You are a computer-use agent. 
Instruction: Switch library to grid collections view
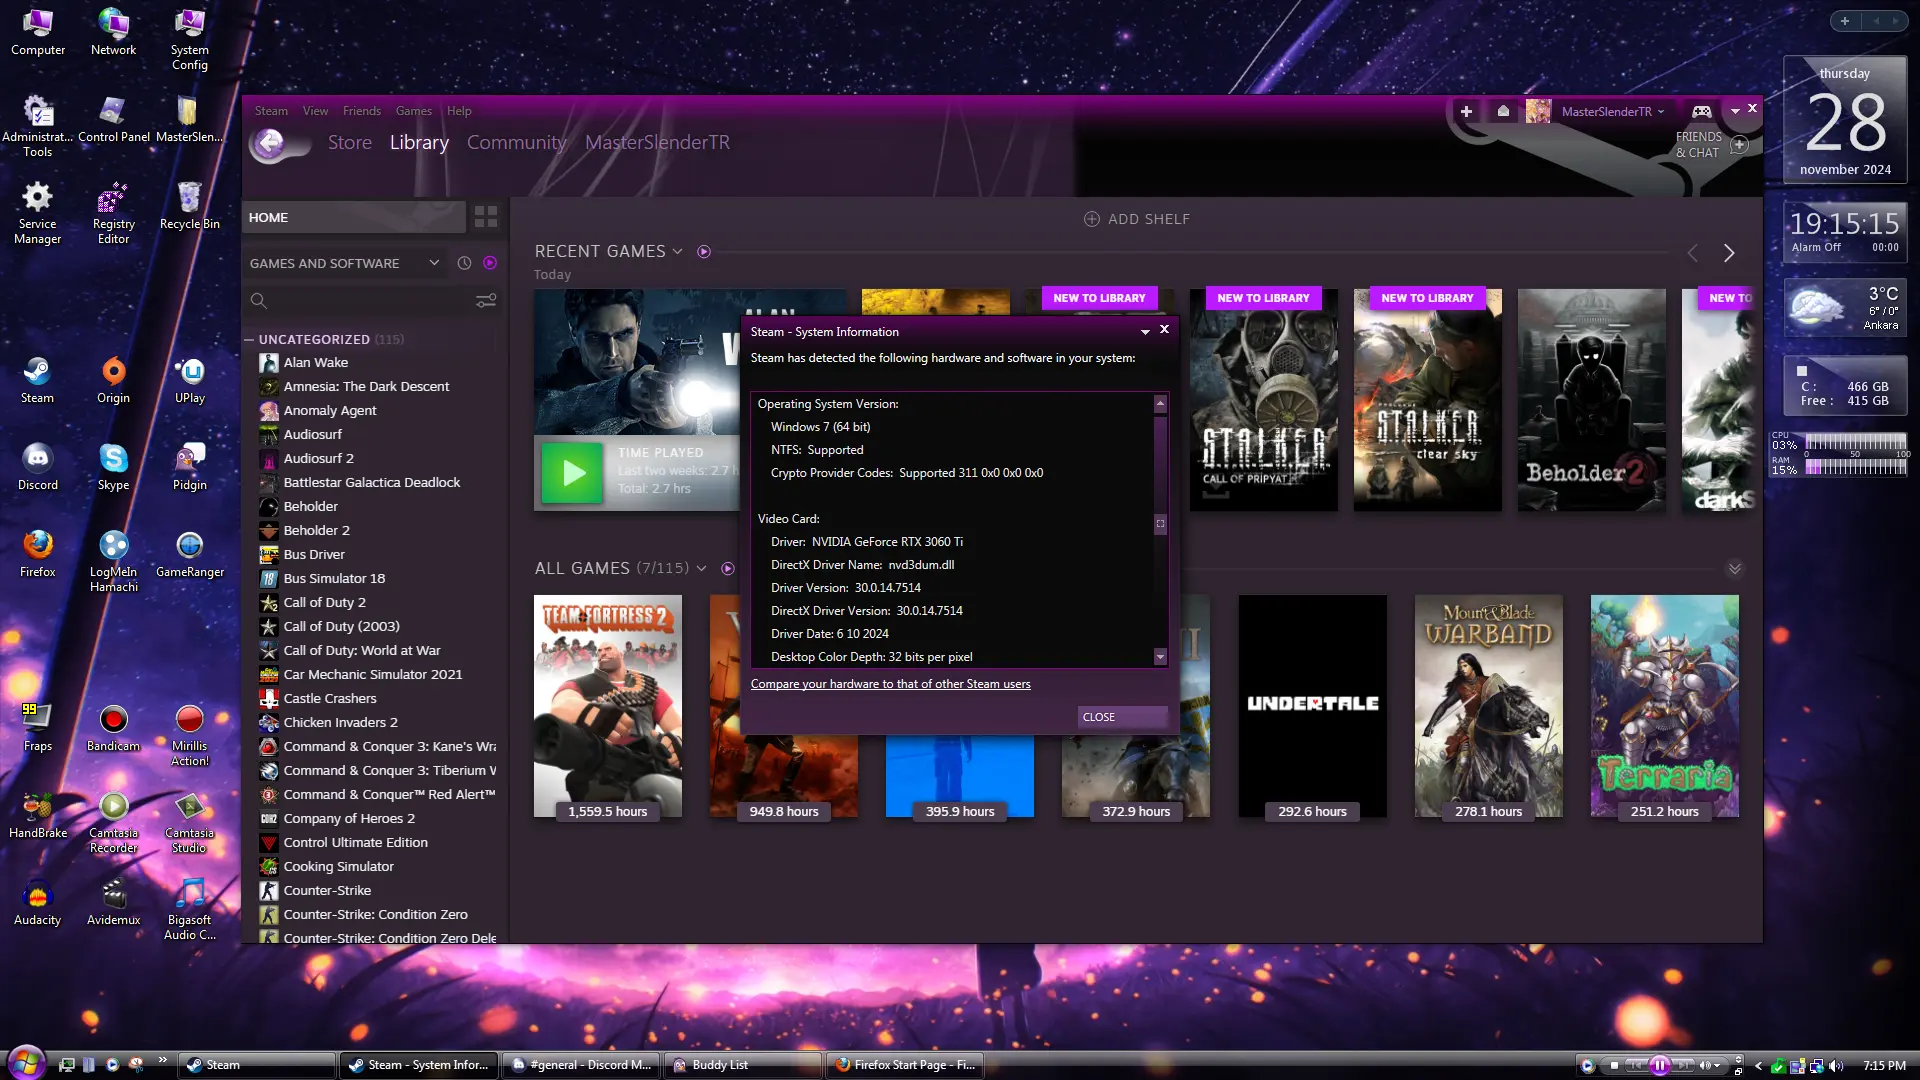[x=486, y=216]
